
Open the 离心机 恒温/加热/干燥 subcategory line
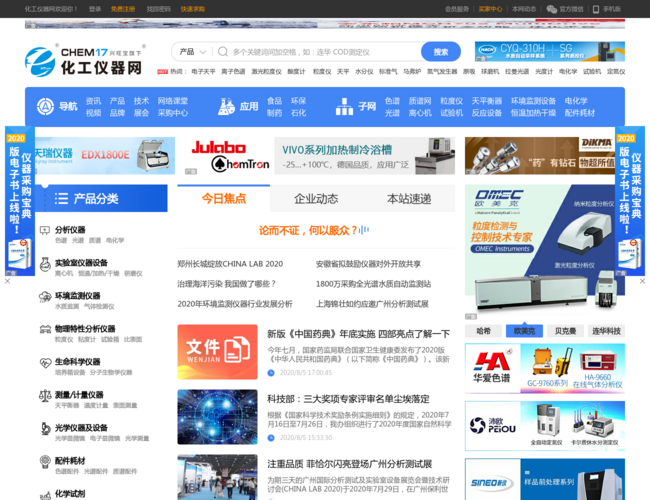[x=99, y=274]
